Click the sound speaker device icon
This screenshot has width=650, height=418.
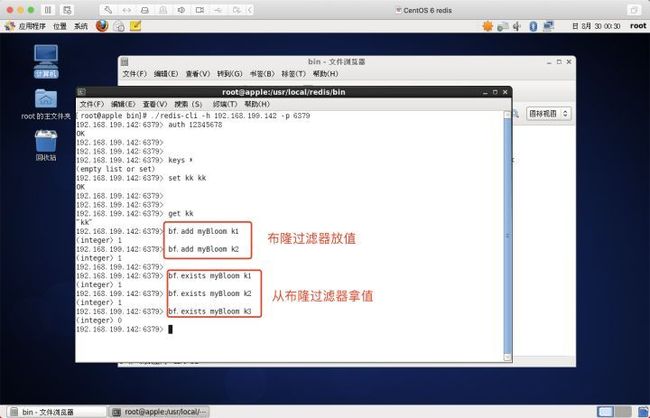click(x=181, y=10)
